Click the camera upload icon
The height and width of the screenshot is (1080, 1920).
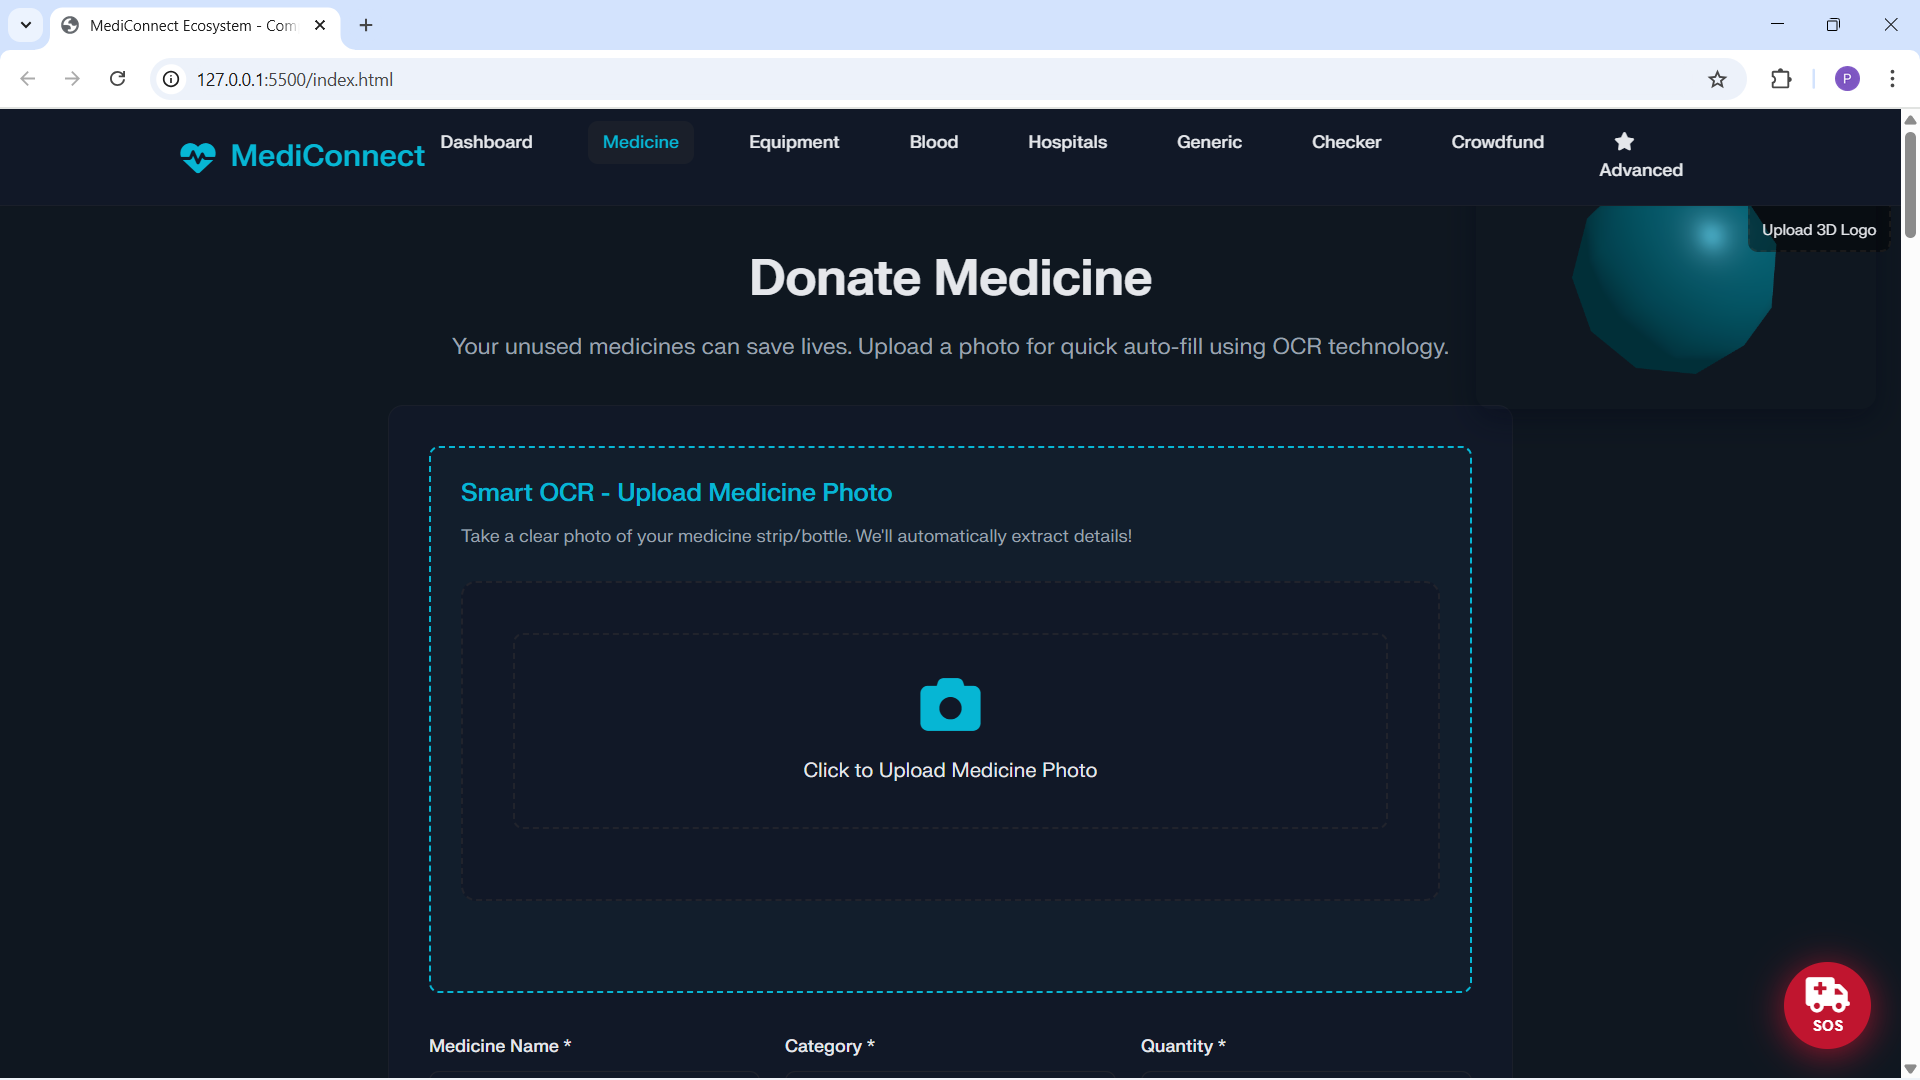pyautogui.click(x=950, y=705)
